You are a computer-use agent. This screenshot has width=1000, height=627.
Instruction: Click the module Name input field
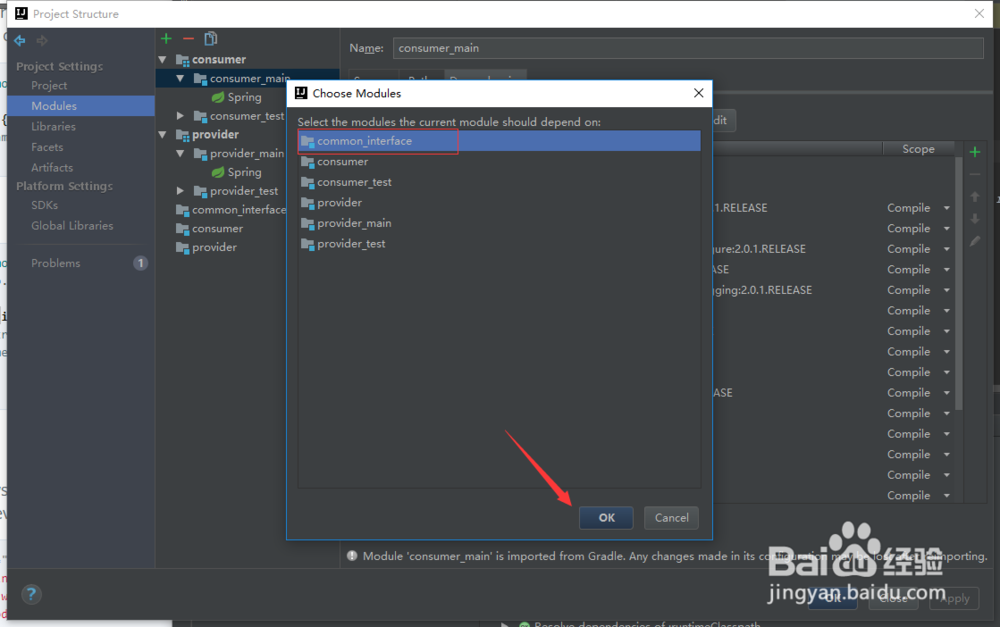coord(688,48)
